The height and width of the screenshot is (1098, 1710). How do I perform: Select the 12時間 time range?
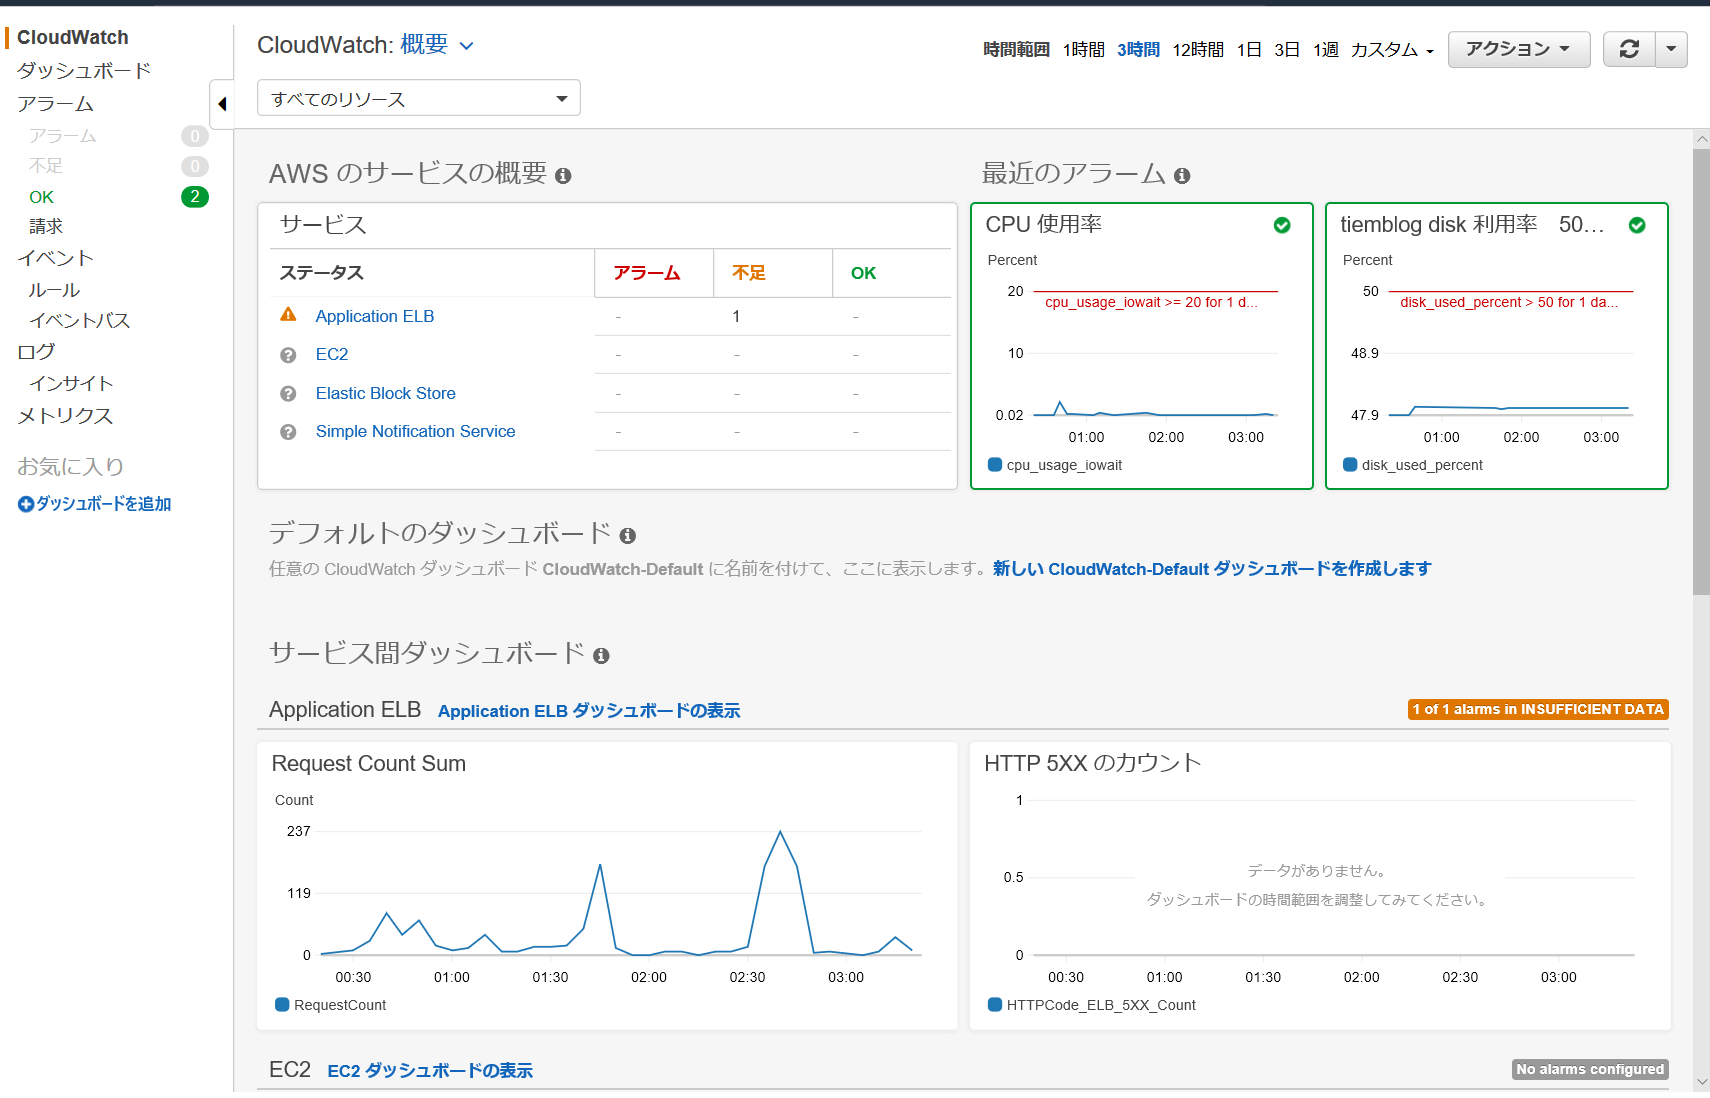1198,50
